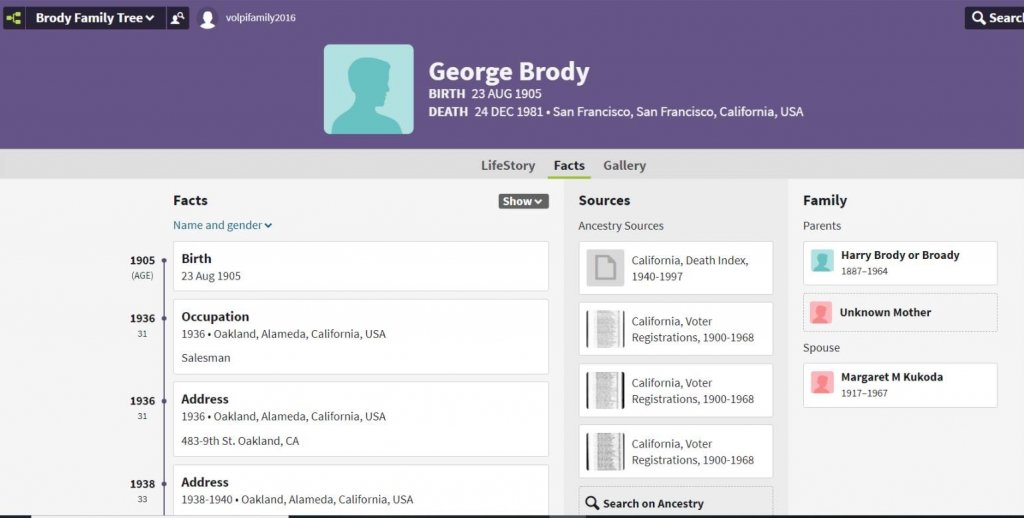Open the Brody Family Tree dropdown
Screen dimensions: 1024x518
tap(95, 18)
